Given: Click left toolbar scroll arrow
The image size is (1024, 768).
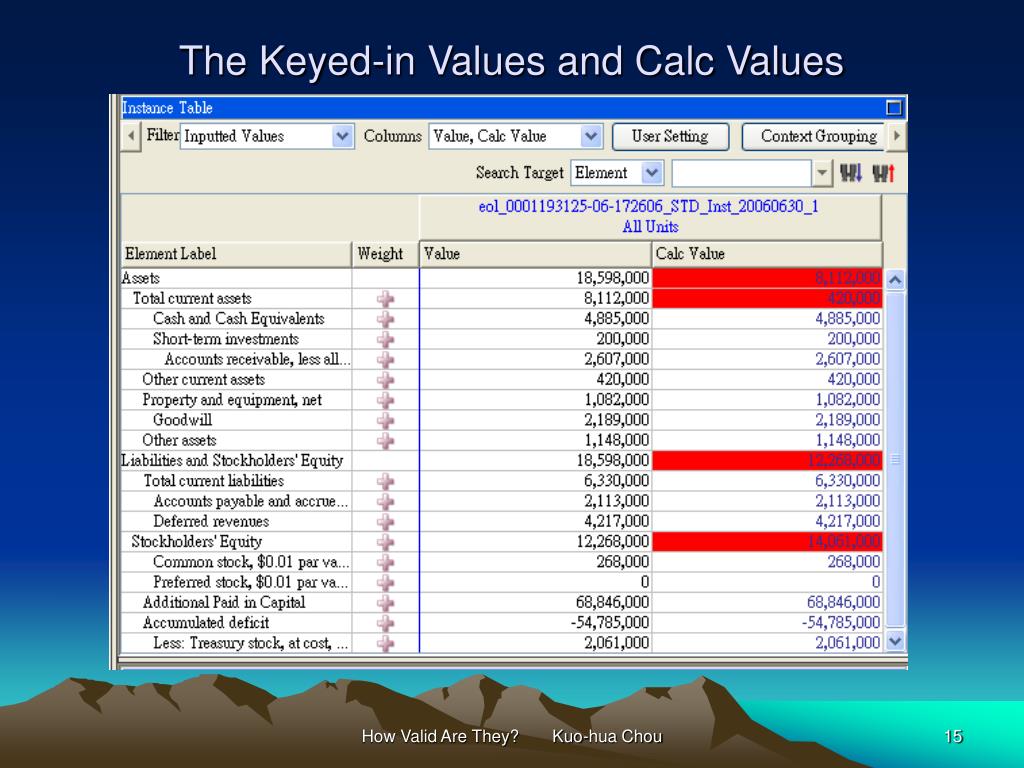Looking at the screenshot, I should [x=131, y=136].
